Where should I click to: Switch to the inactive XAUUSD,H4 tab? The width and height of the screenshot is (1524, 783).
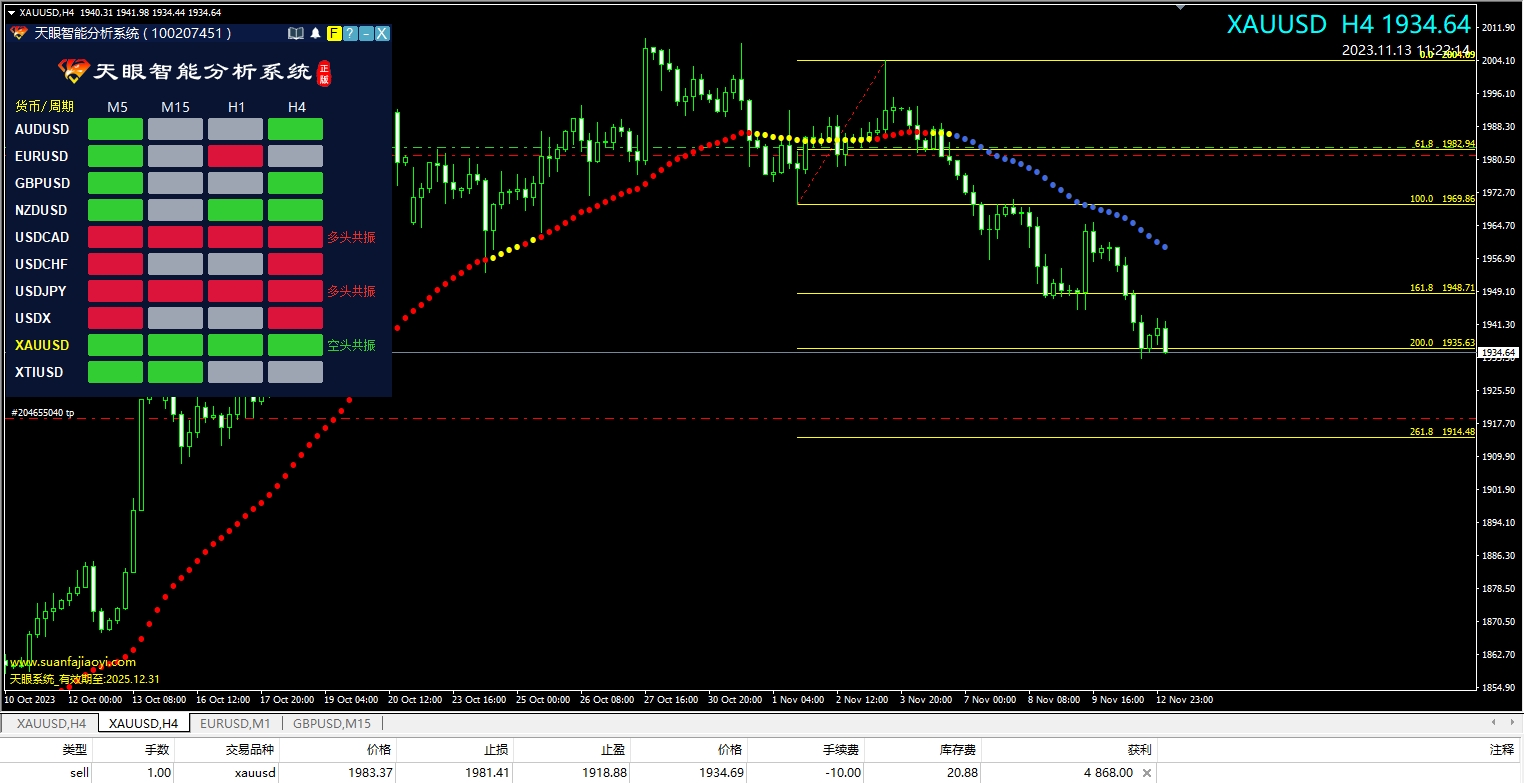(x=51, y=723)
